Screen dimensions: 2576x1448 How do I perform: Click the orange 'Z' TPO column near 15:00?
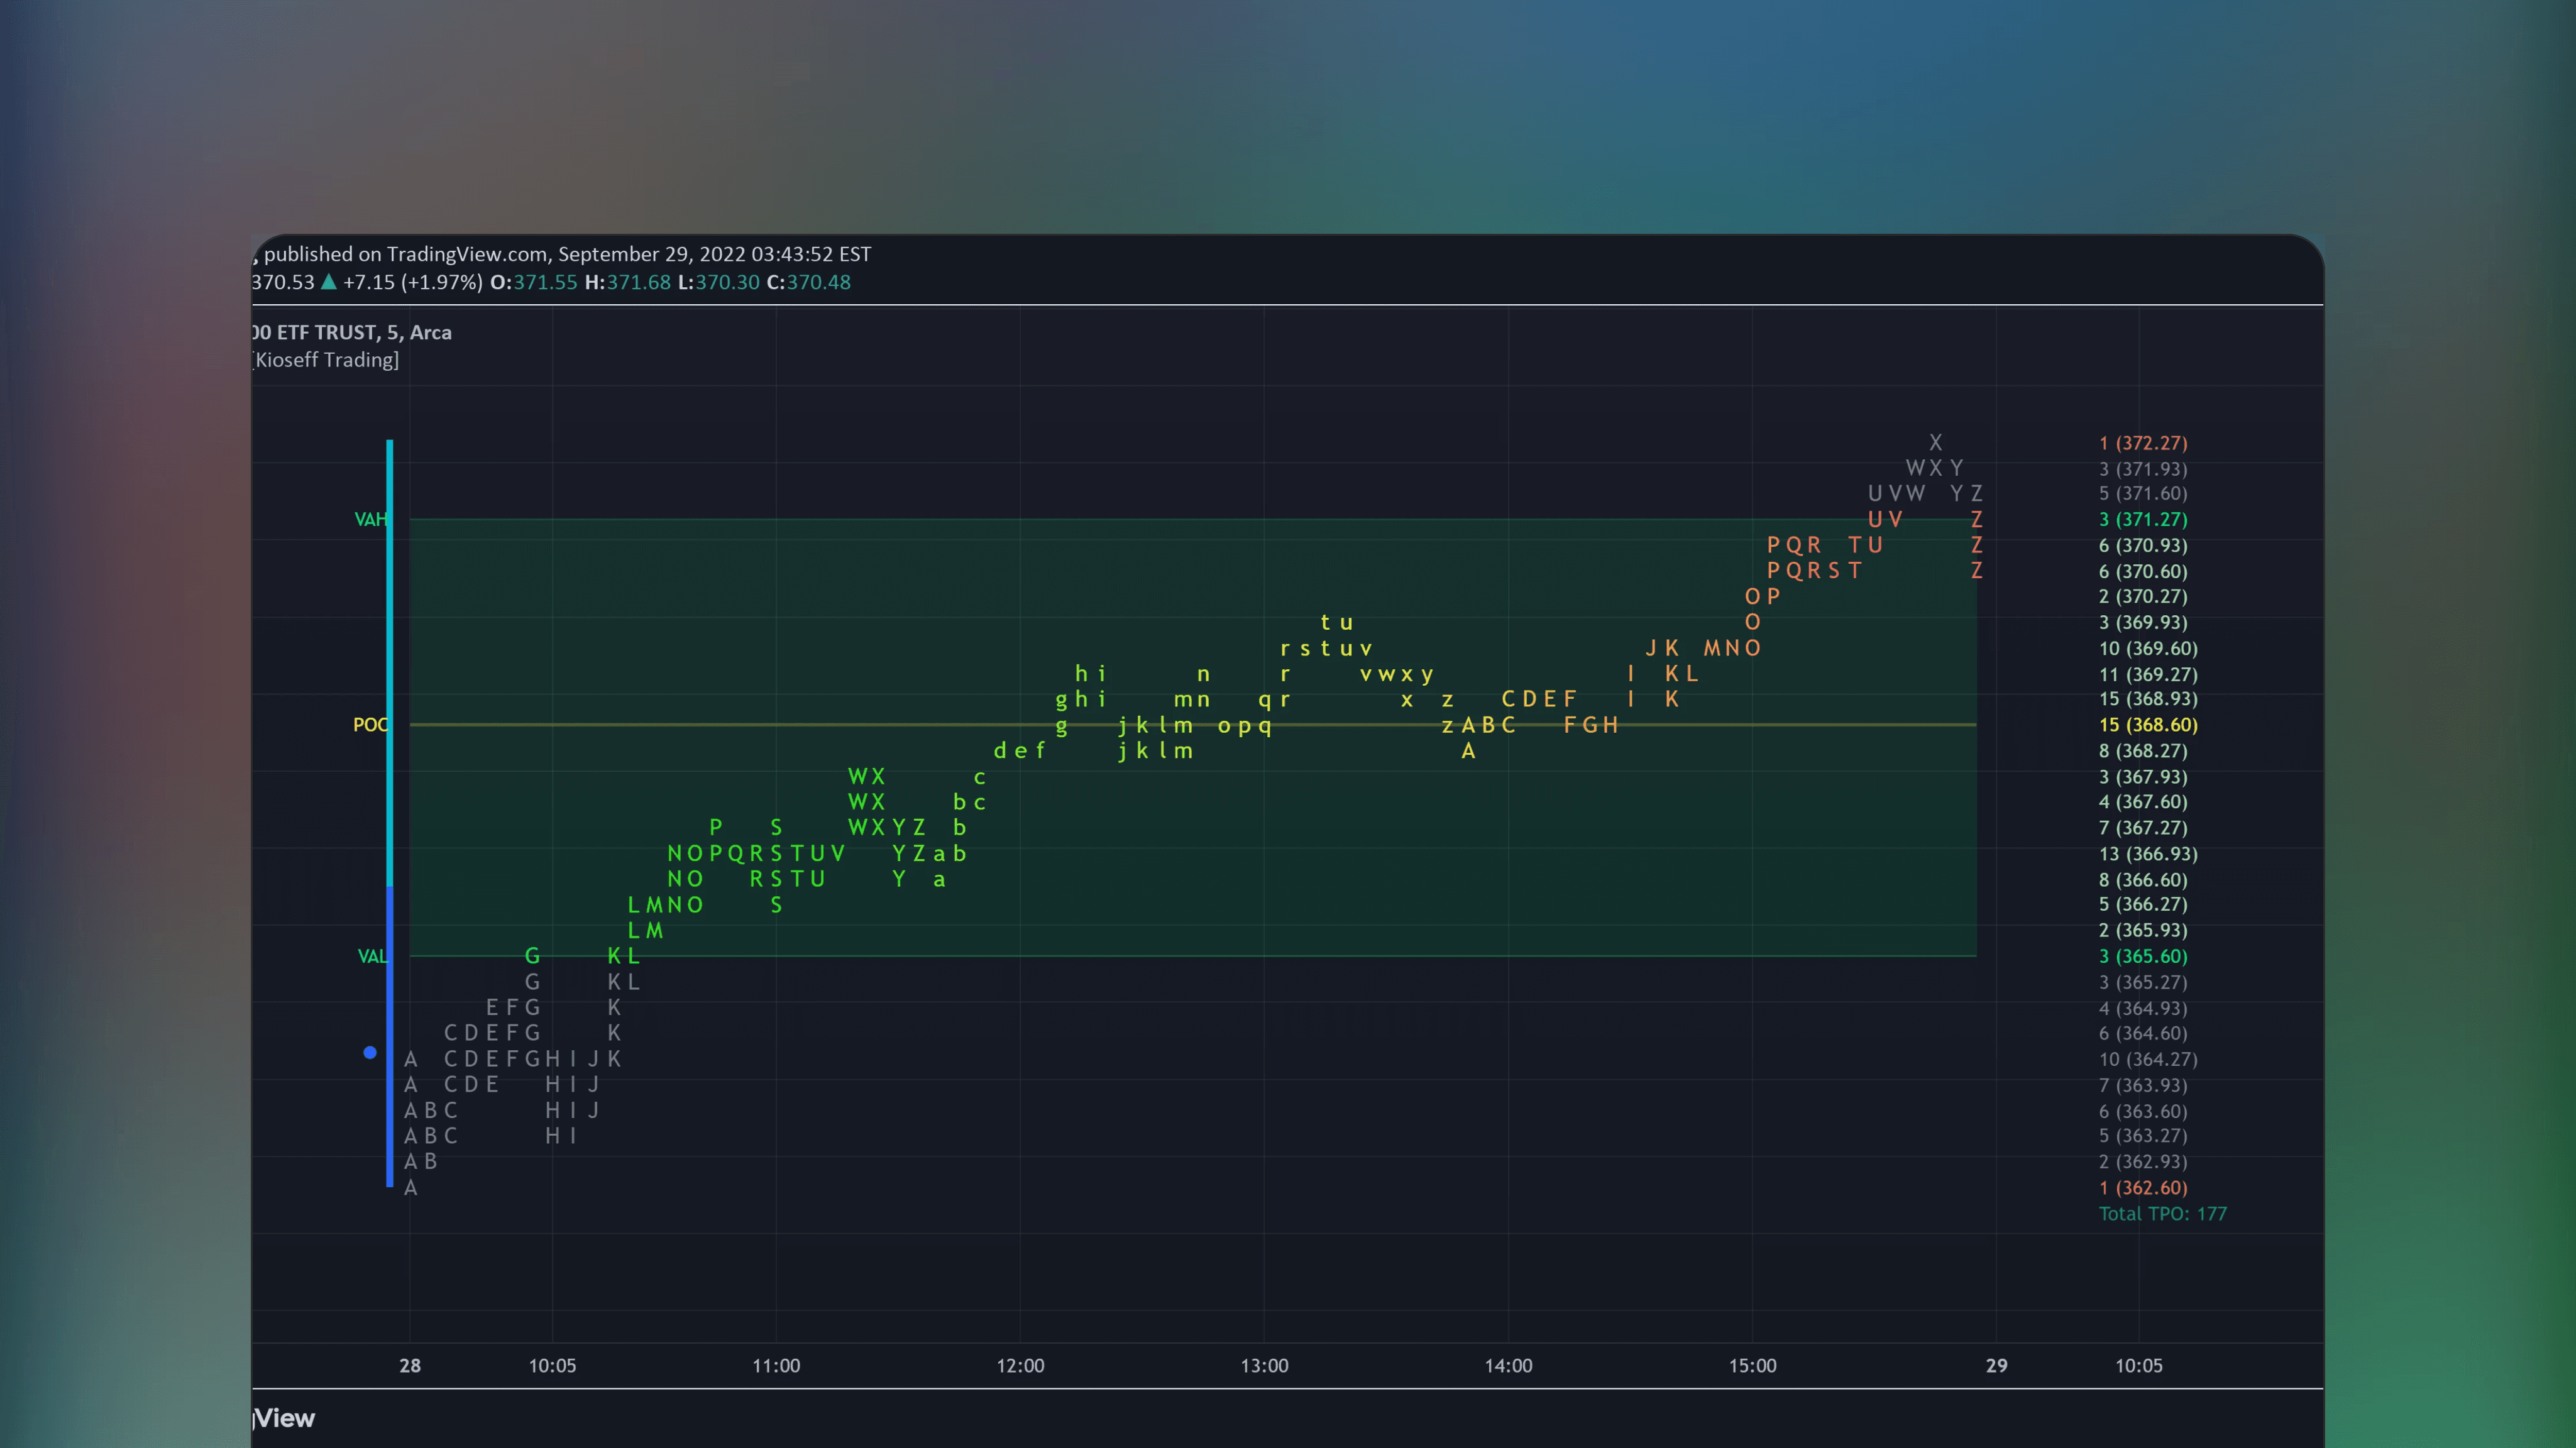coord(1975,545)
